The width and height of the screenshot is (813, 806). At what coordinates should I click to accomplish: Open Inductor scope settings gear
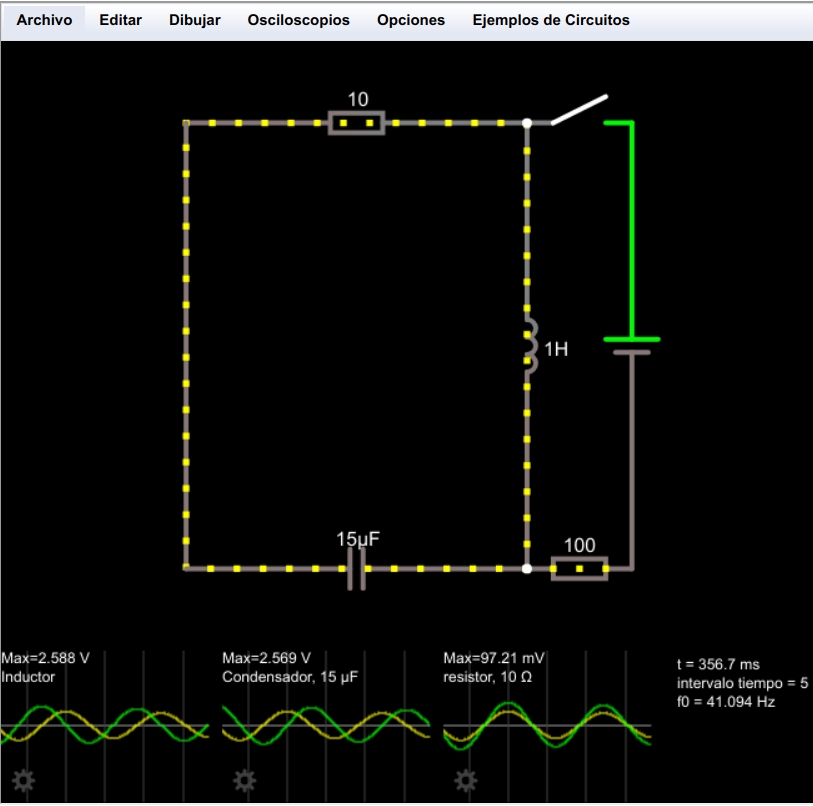[23, 781]
